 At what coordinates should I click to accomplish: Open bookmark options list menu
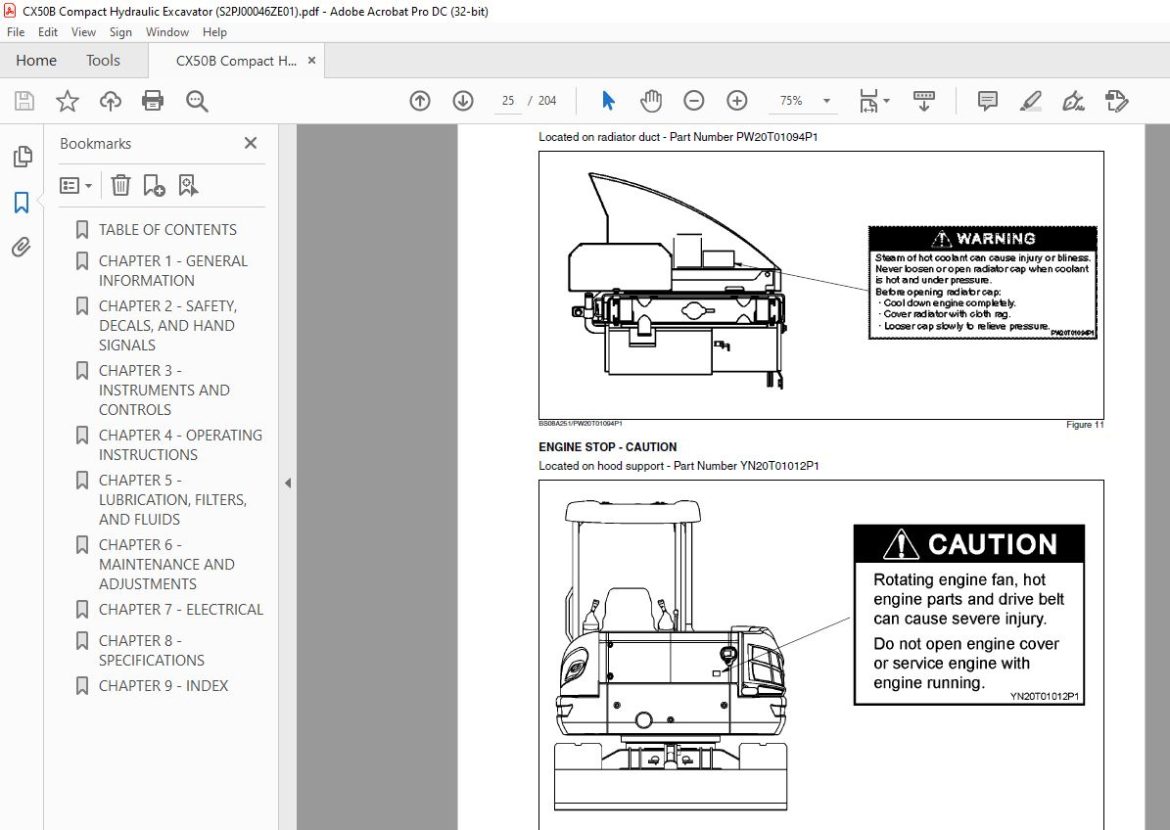75,185
